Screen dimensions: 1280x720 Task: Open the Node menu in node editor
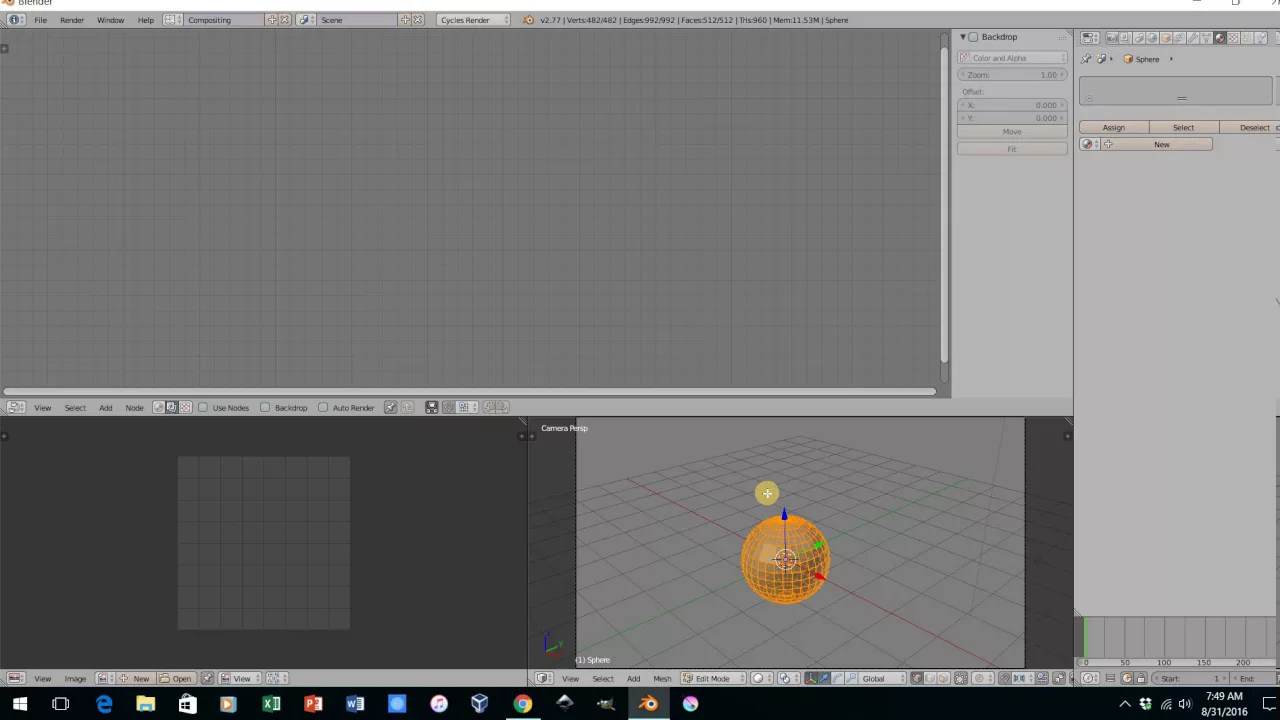(x=134, y=407)
